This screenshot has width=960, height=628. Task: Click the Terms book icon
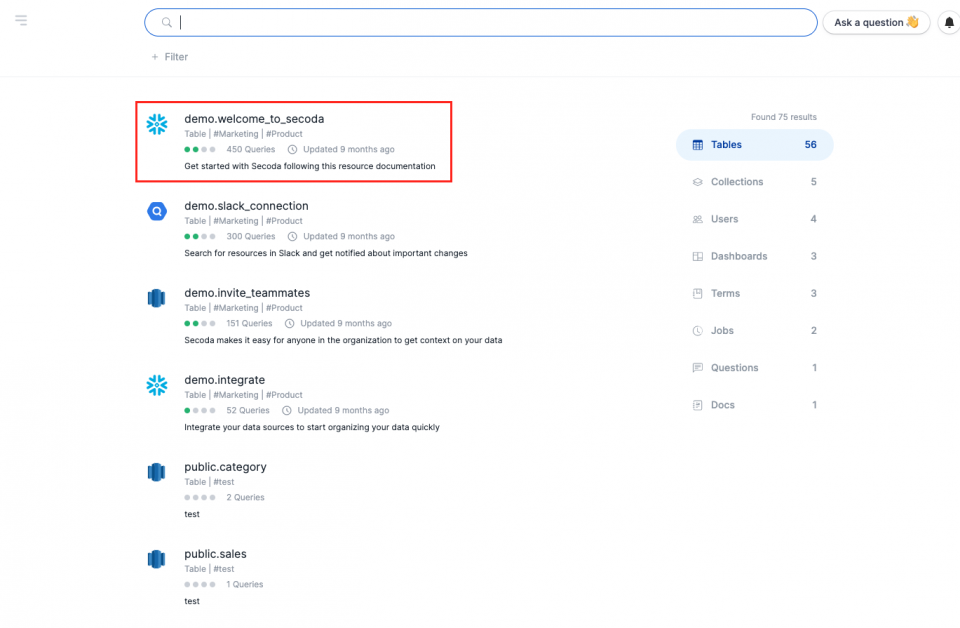tap(697, 294)
